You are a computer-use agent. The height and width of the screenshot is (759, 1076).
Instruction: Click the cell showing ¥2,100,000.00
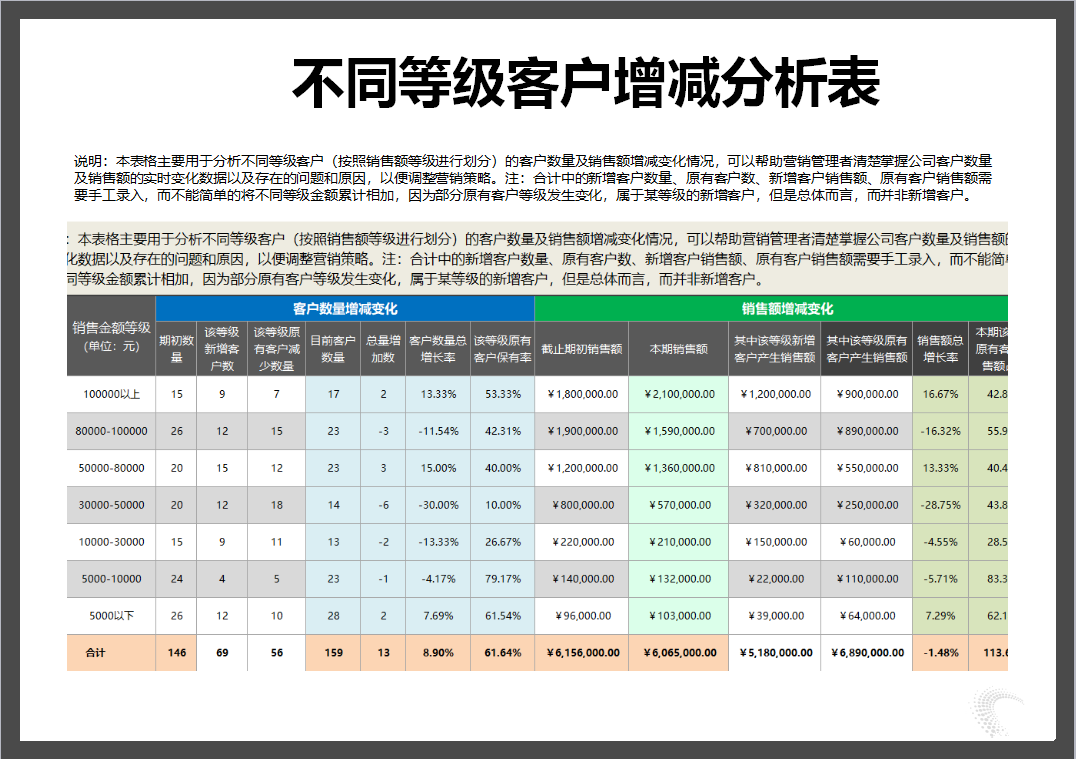(x=678, y=394)
